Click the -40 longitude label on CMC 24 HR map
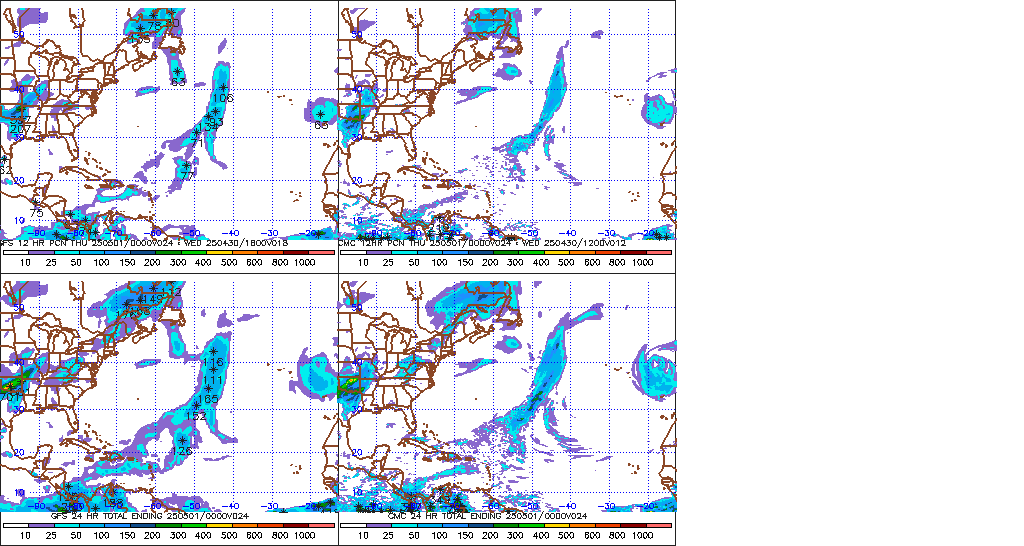Screen dimensions: 1024x546 (570, 506)
